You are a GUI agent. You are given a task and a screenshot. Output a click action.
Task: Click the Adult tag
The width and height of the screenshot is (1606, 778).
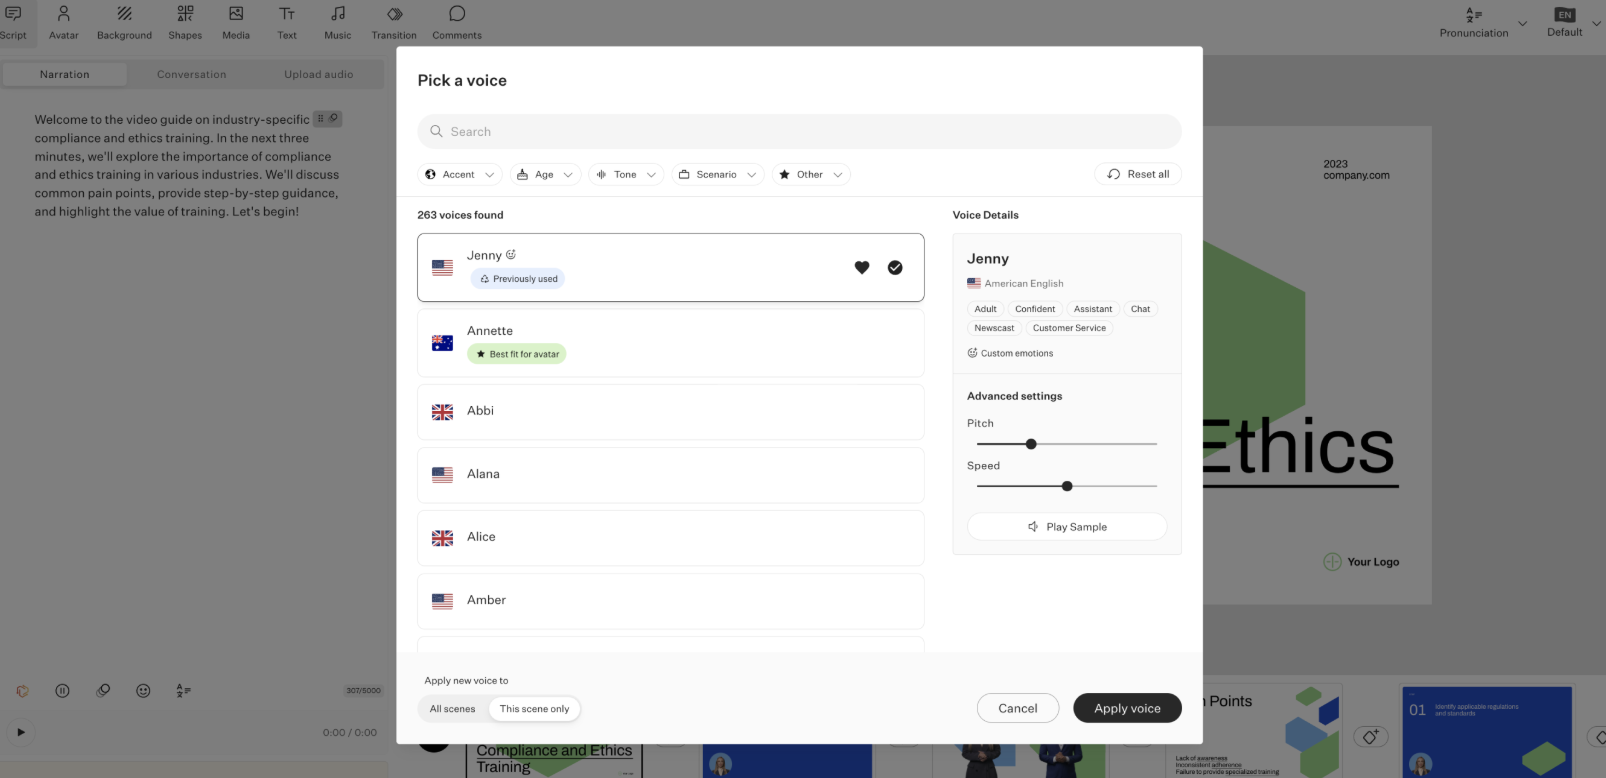click(x=985, y=309)
